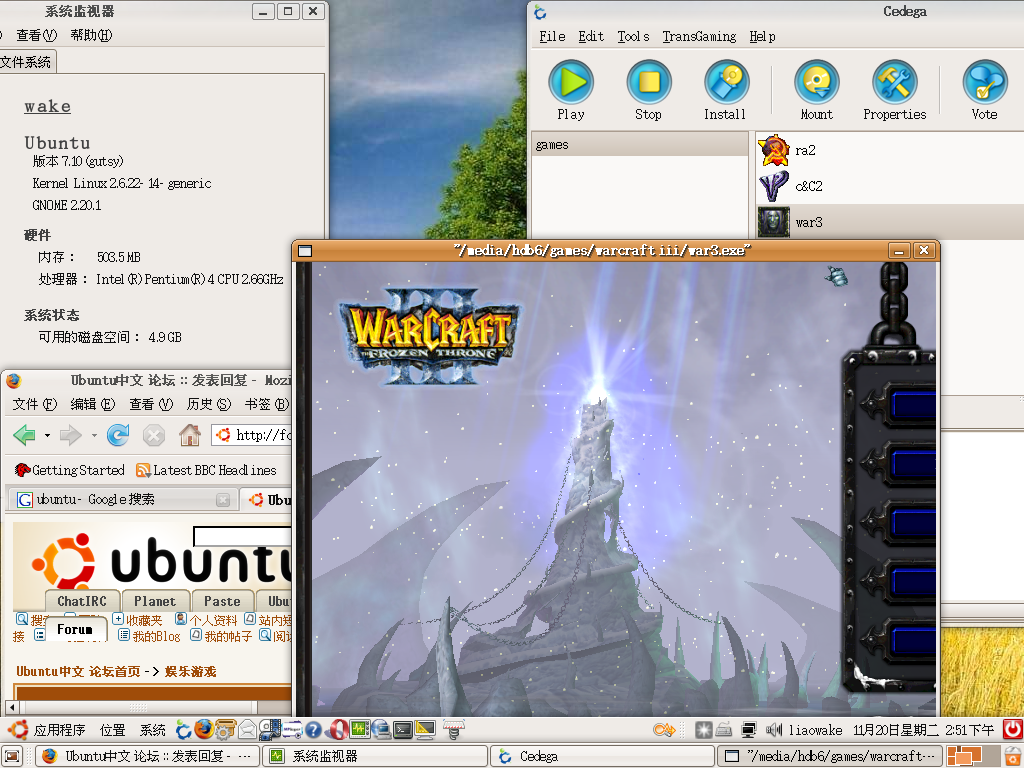Screen dimensions: 1024x768
Task: Open the Tools menu in Cedega
Action: click(x=633, y=37)
